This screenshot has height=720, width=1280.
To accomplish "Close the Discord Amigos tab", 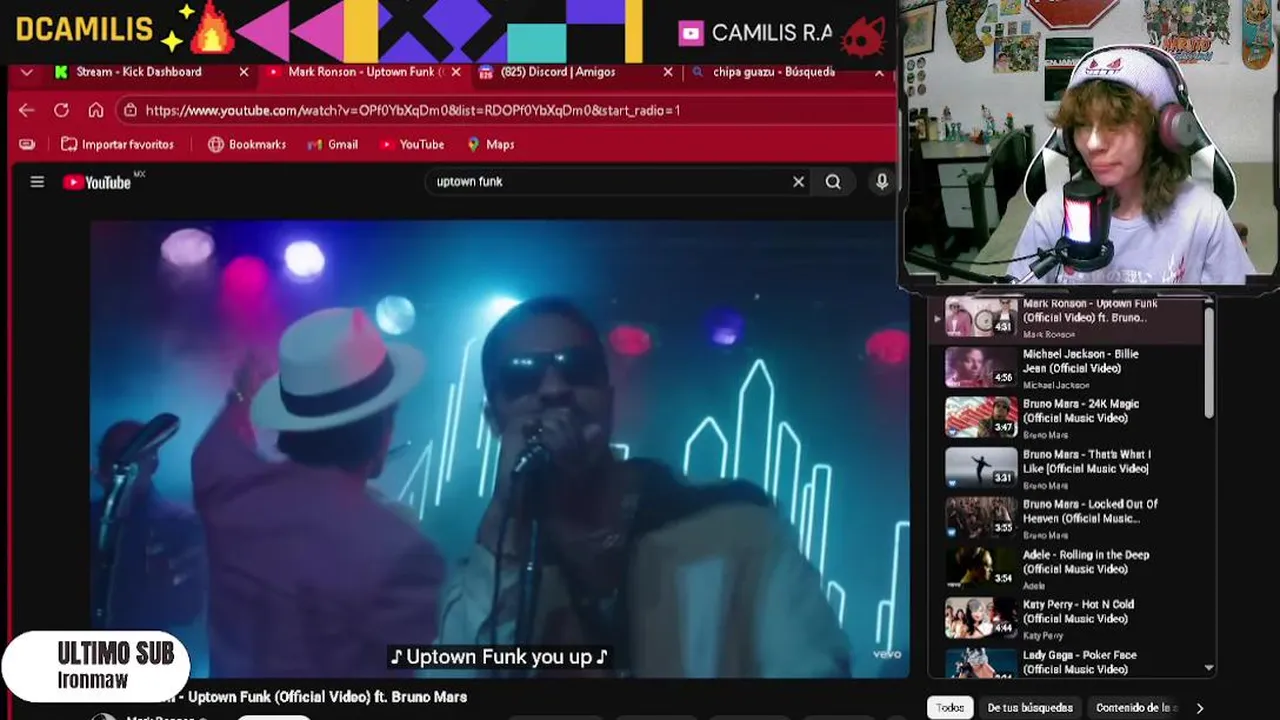I will point(668,72).
